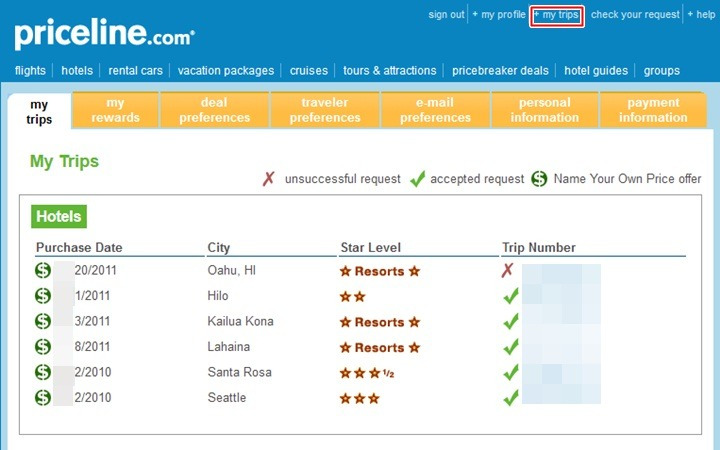Click the dollar icon in Seattle row
The width and height of the screenshot is (720, 450).
[x=43, y=398]
